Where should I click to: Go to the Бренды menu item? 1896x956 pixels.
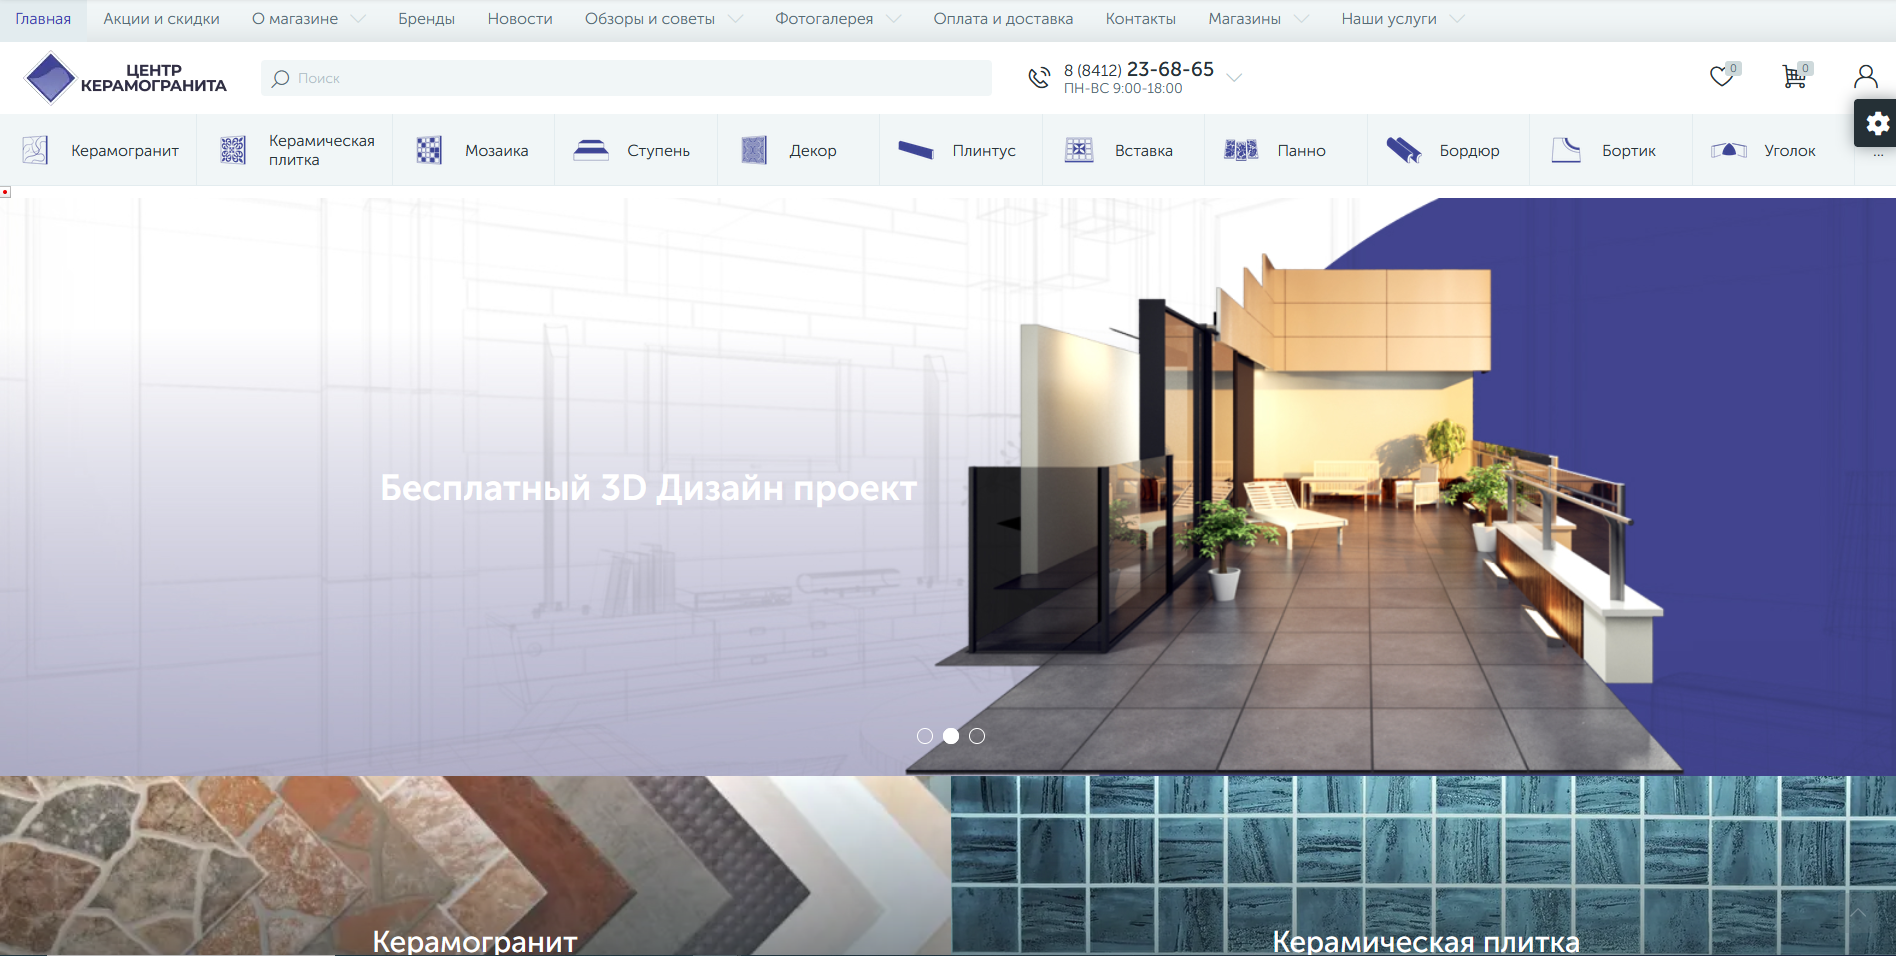pyautogui.click(x=426, y=19)
